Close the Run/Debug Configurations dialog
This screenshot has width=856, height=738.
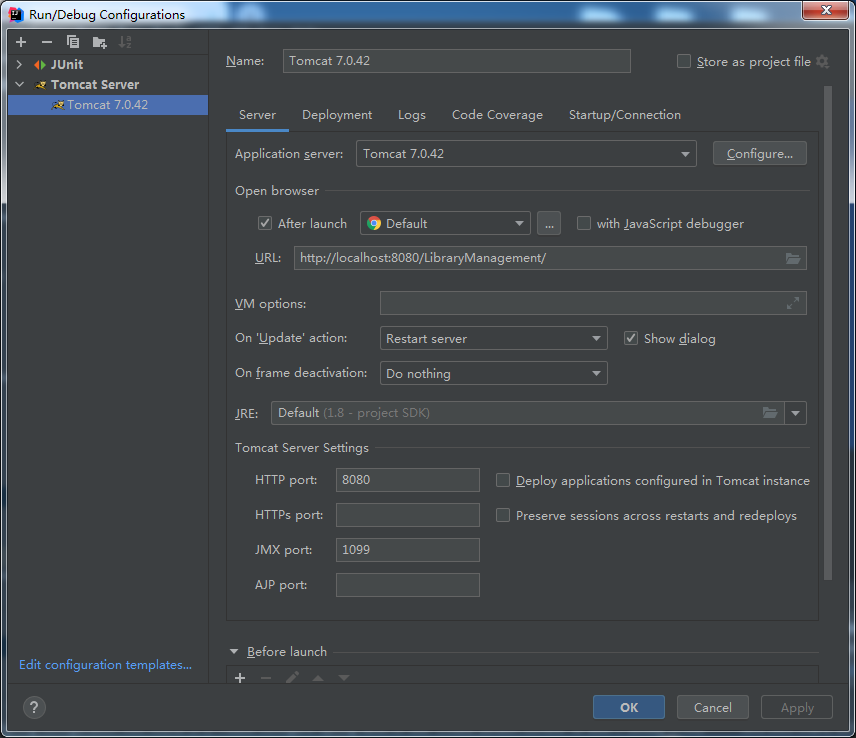coord(825,10)
